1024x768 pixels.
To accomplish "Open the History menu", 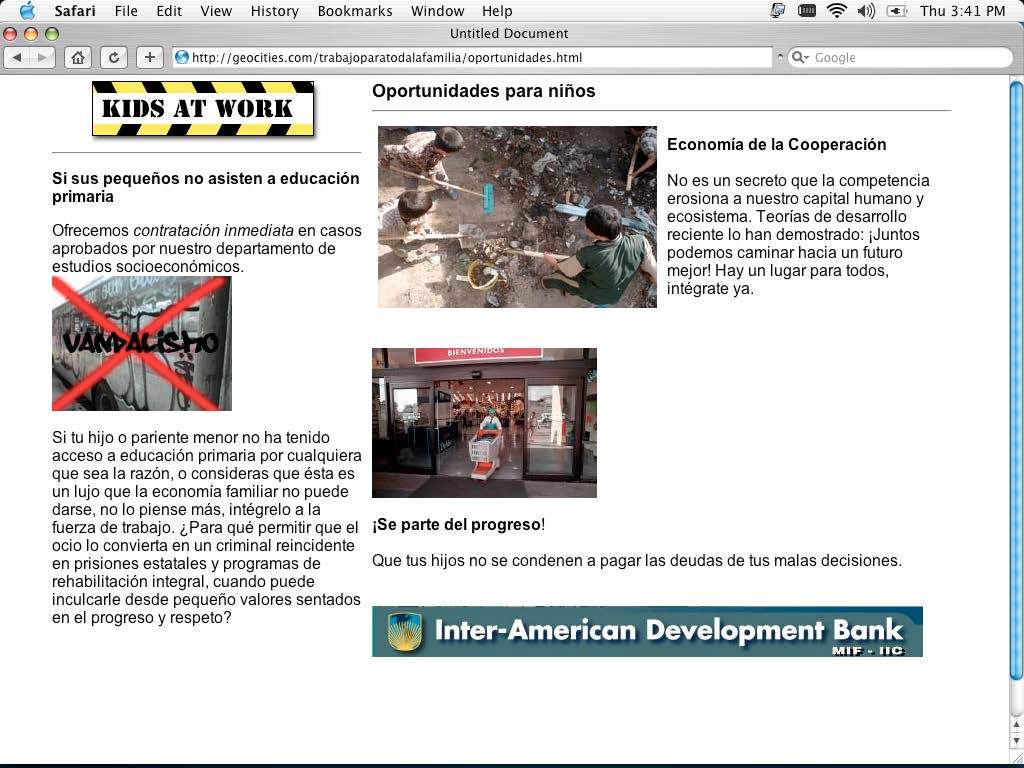I will point(274,11).
